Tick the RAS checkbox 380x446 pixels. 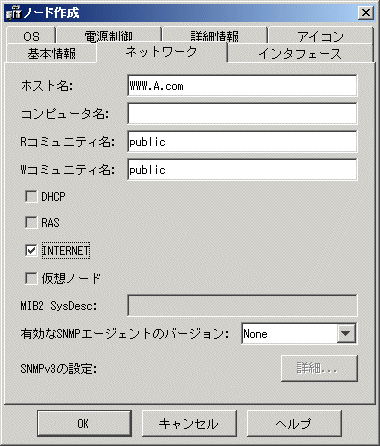point(31,222)
